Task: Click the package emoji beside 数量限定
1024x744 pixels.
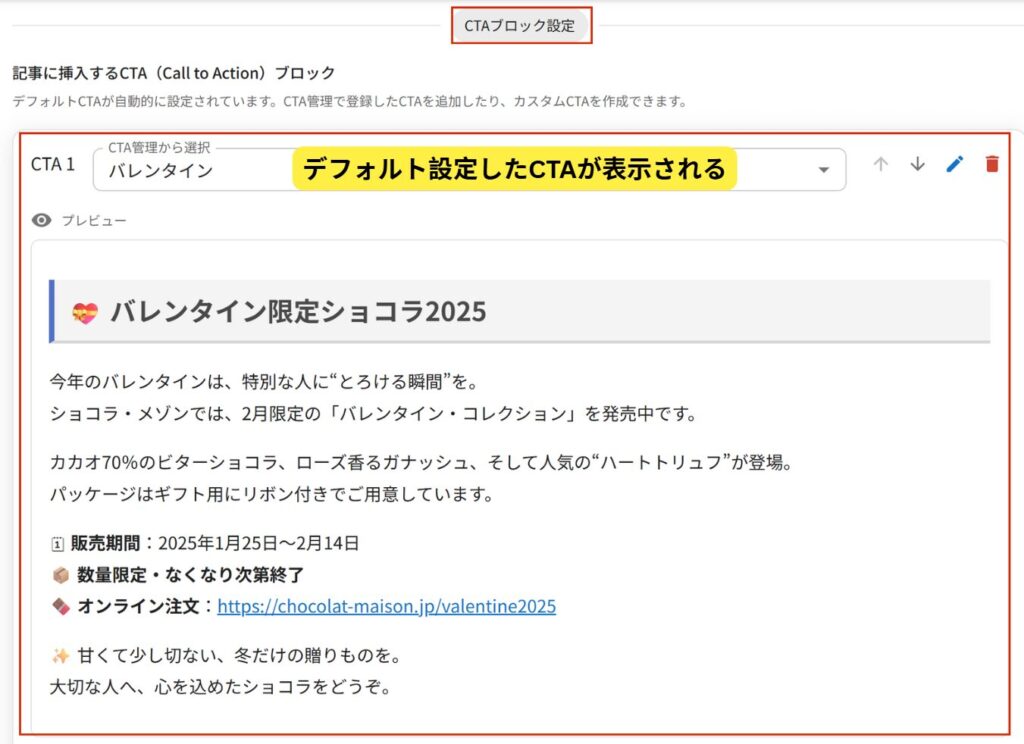Action: 60,575
